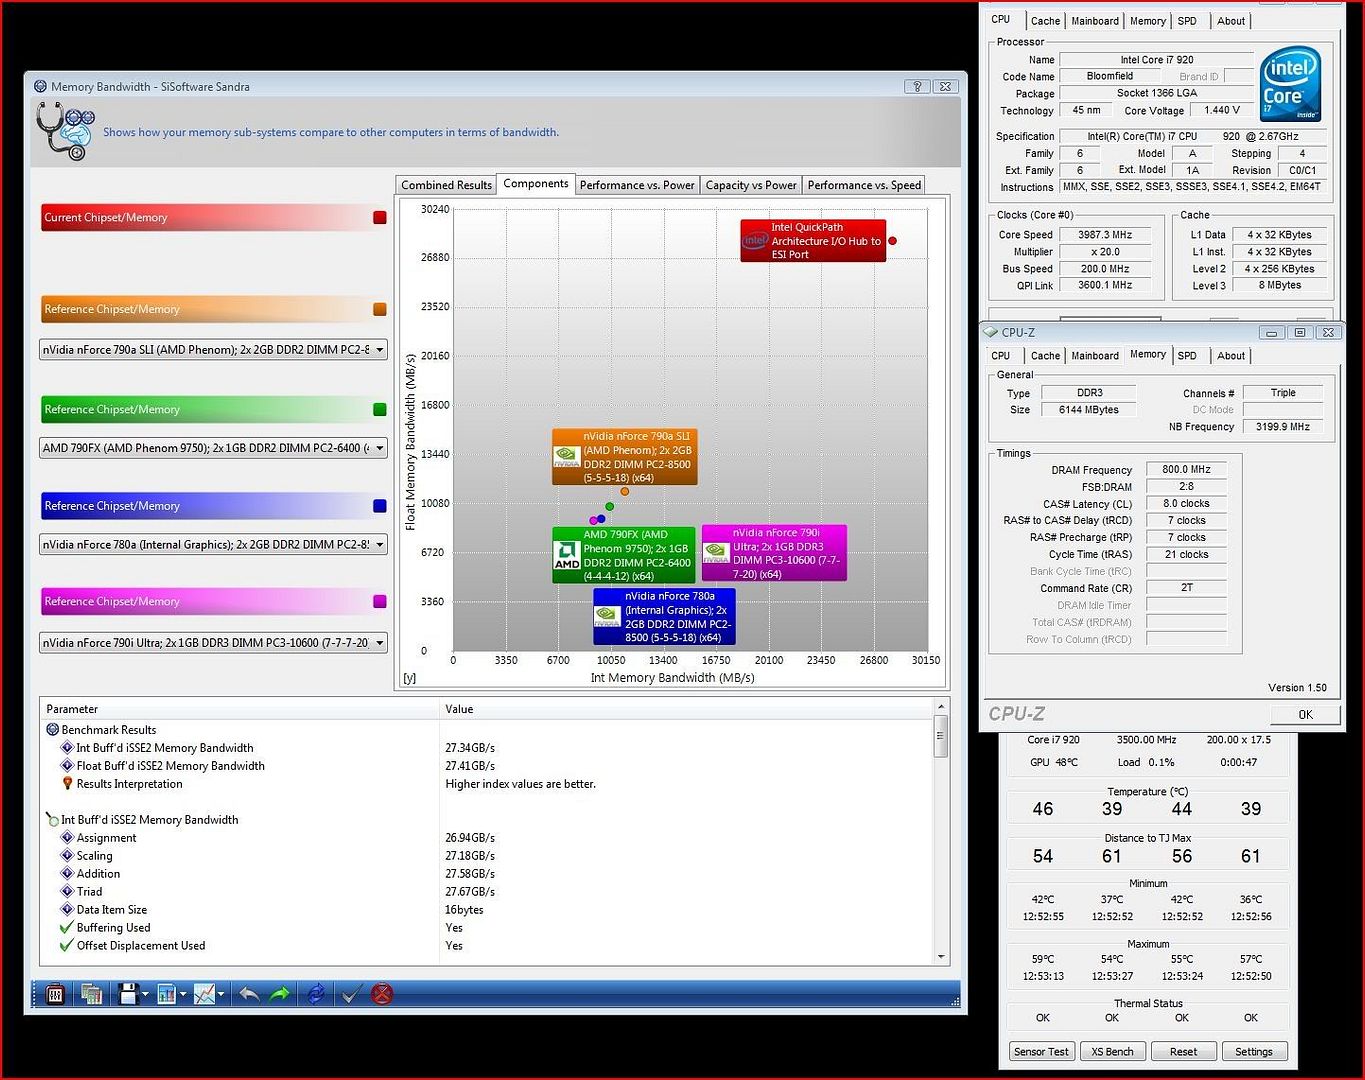The height and width of the screenshot is (1080, 1365).
Task: Open the line graph icon dropdown arrow
Action: (x=221, y=994)
